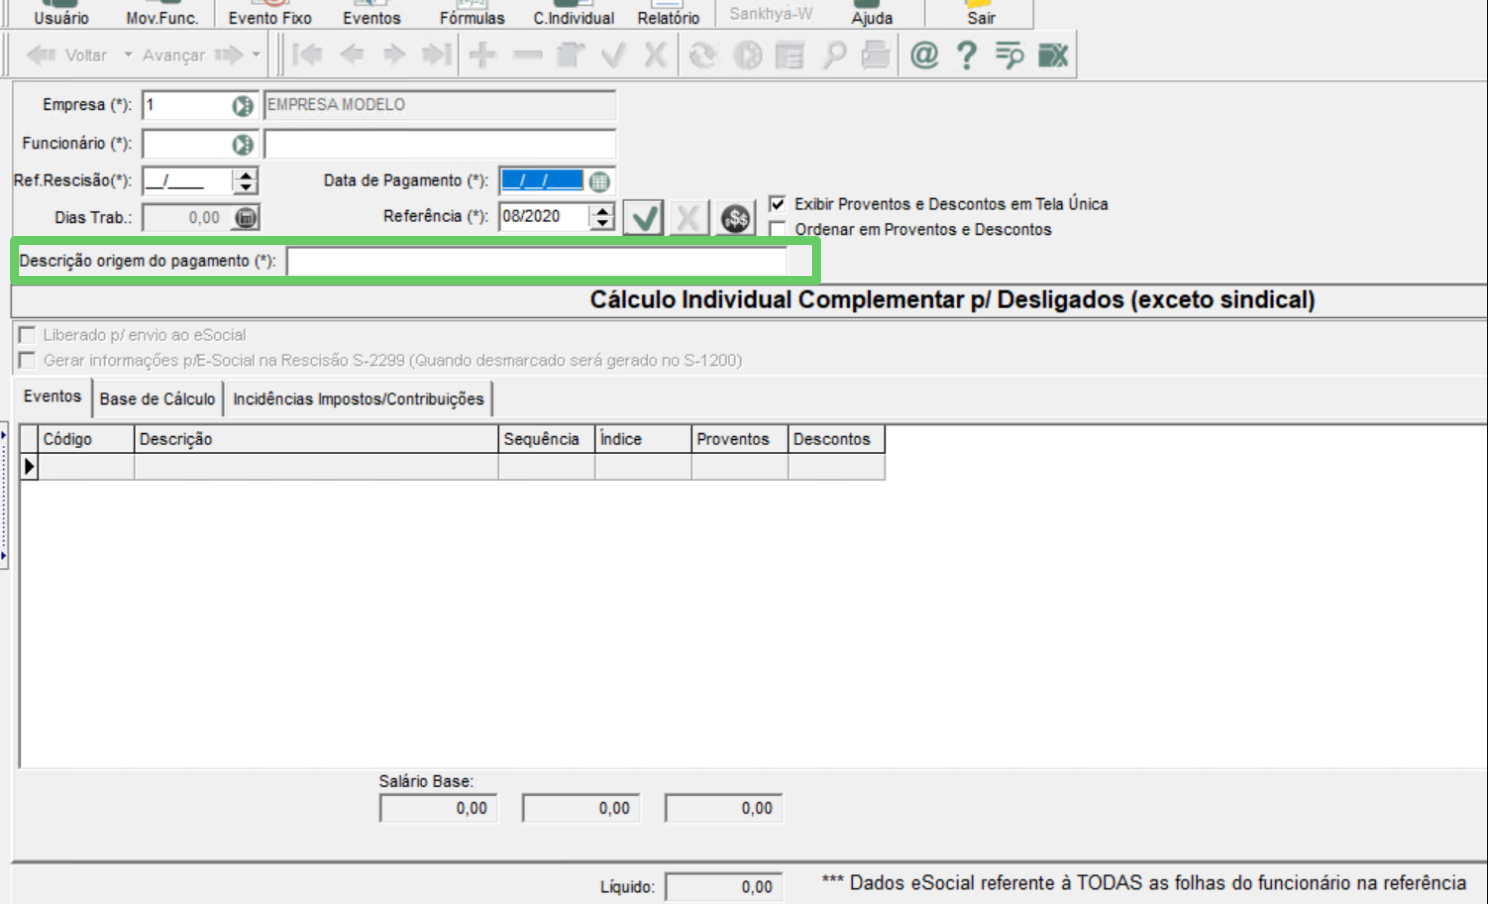Viewport: 1488px width, 904px height.
Task: Click the Dias Trab. calculator icon
Action: pos(246,217)
